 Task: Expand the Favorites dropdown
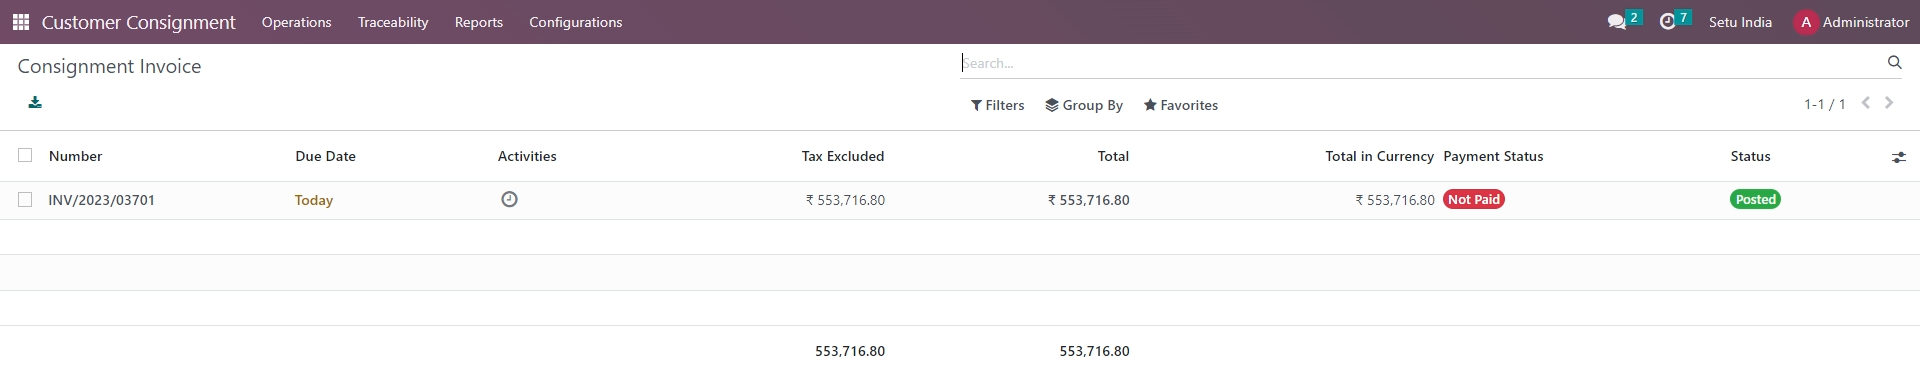(x=1181, y=105)
